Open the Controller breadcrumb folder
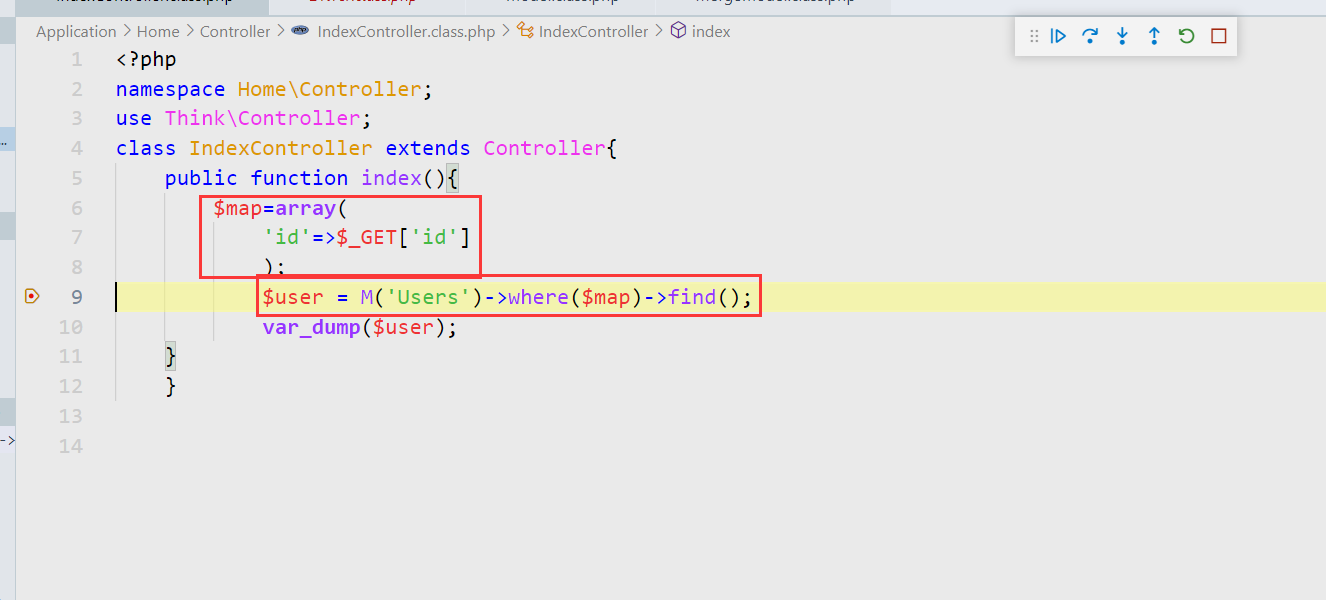Image resolution: width=1326 pixels, height=600 pixels. [x=235, y=31]
